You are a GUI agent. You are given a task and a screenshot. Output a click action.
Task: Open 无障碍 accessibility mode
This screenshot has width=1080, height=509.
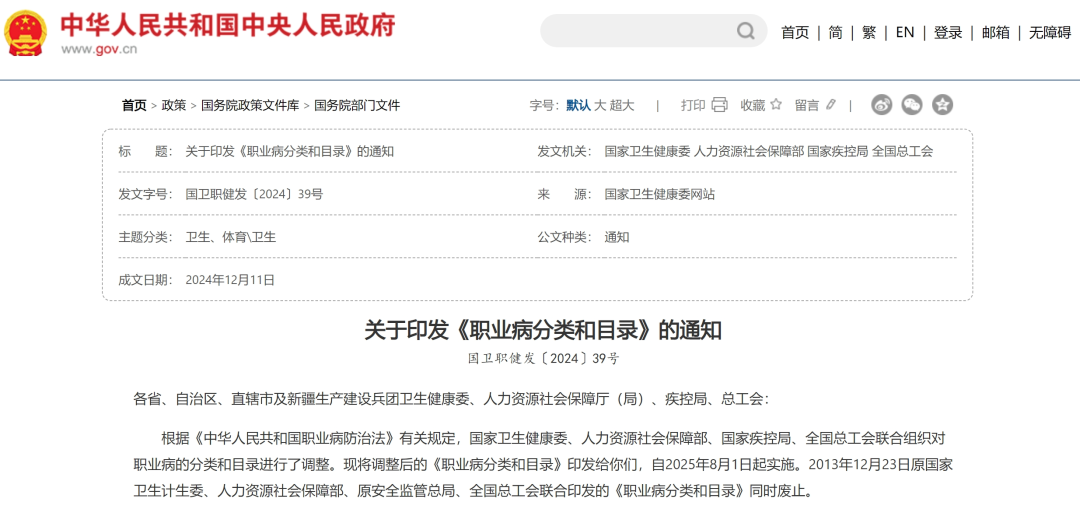pos(1050,32)
